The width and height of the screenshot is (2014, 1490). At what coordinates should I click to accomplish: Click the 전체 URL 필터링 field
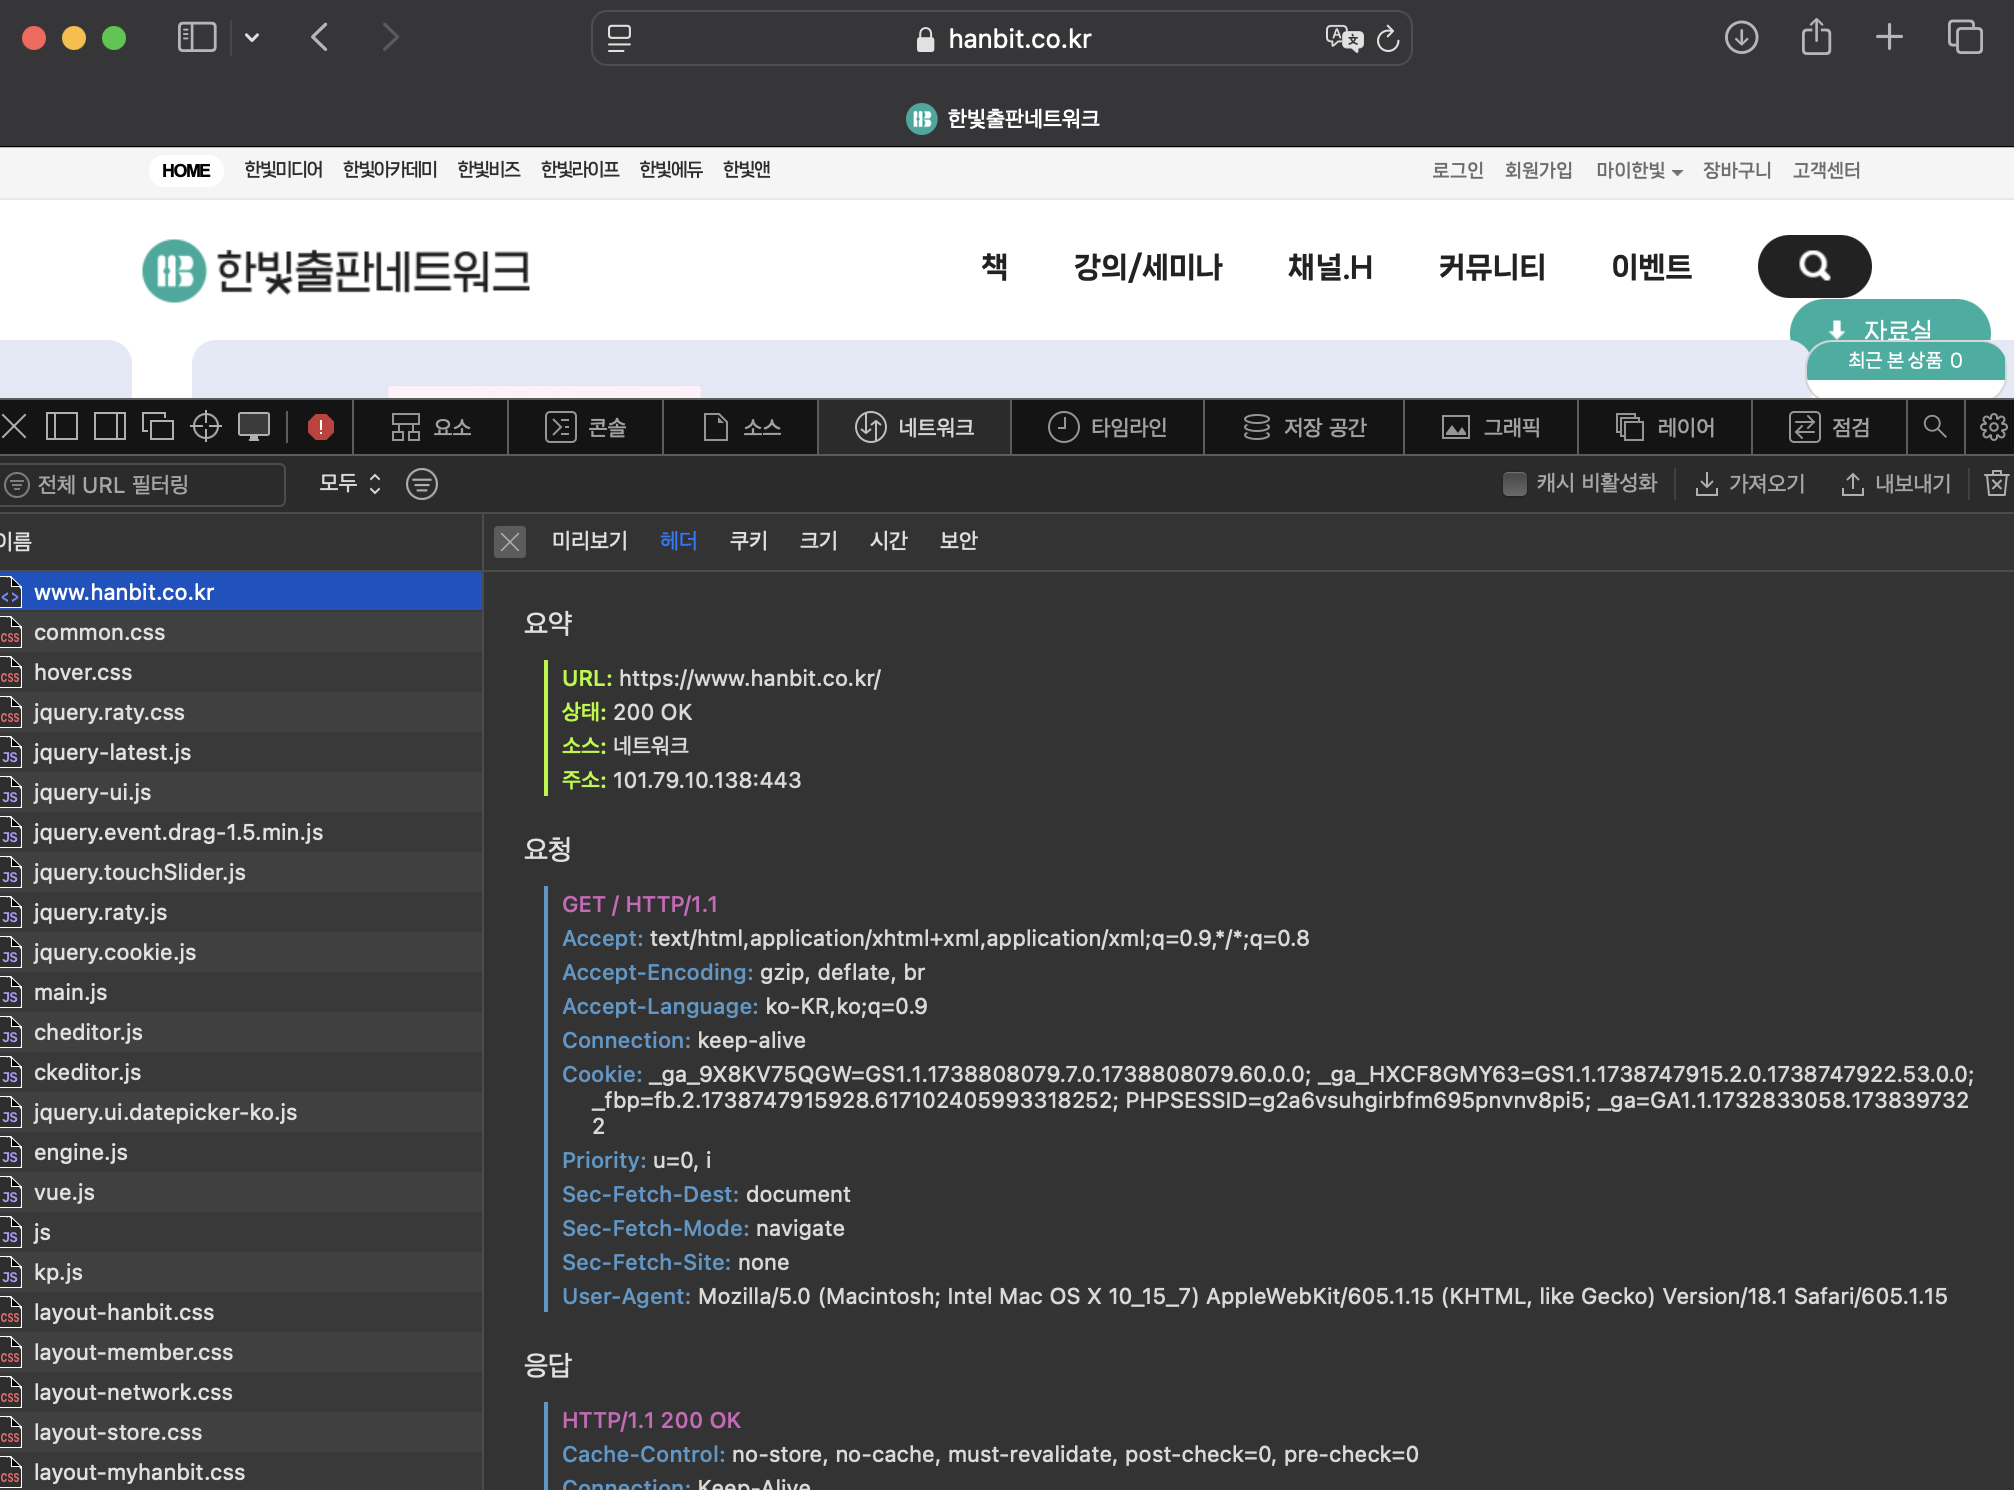point(143,484)
